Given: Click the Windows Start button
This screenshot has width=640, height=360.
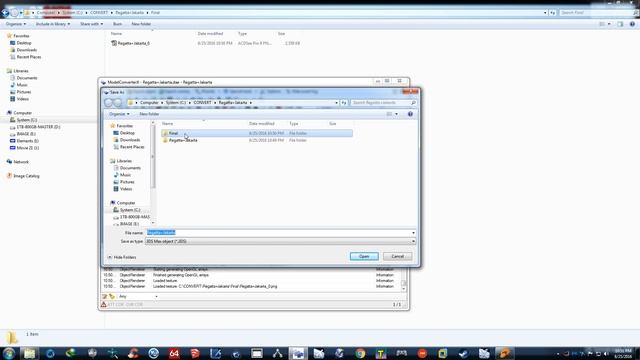Looking at the screenshot, I should [x=9, y=353].
